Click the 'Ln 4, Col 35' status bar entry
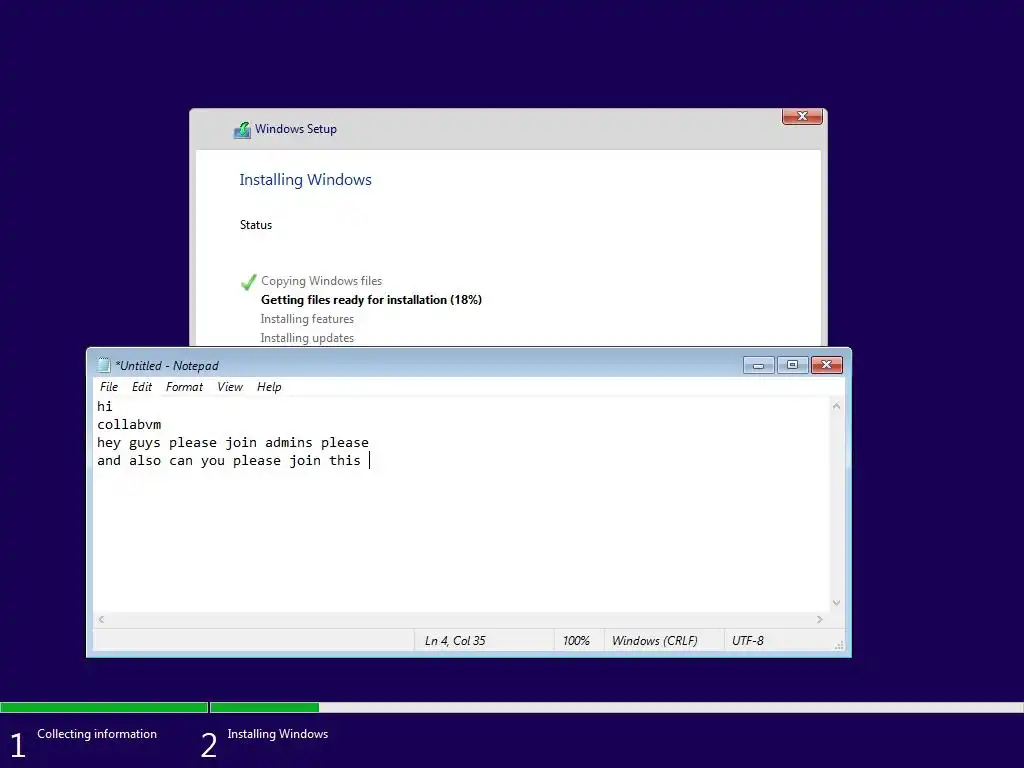 [455, 641]
